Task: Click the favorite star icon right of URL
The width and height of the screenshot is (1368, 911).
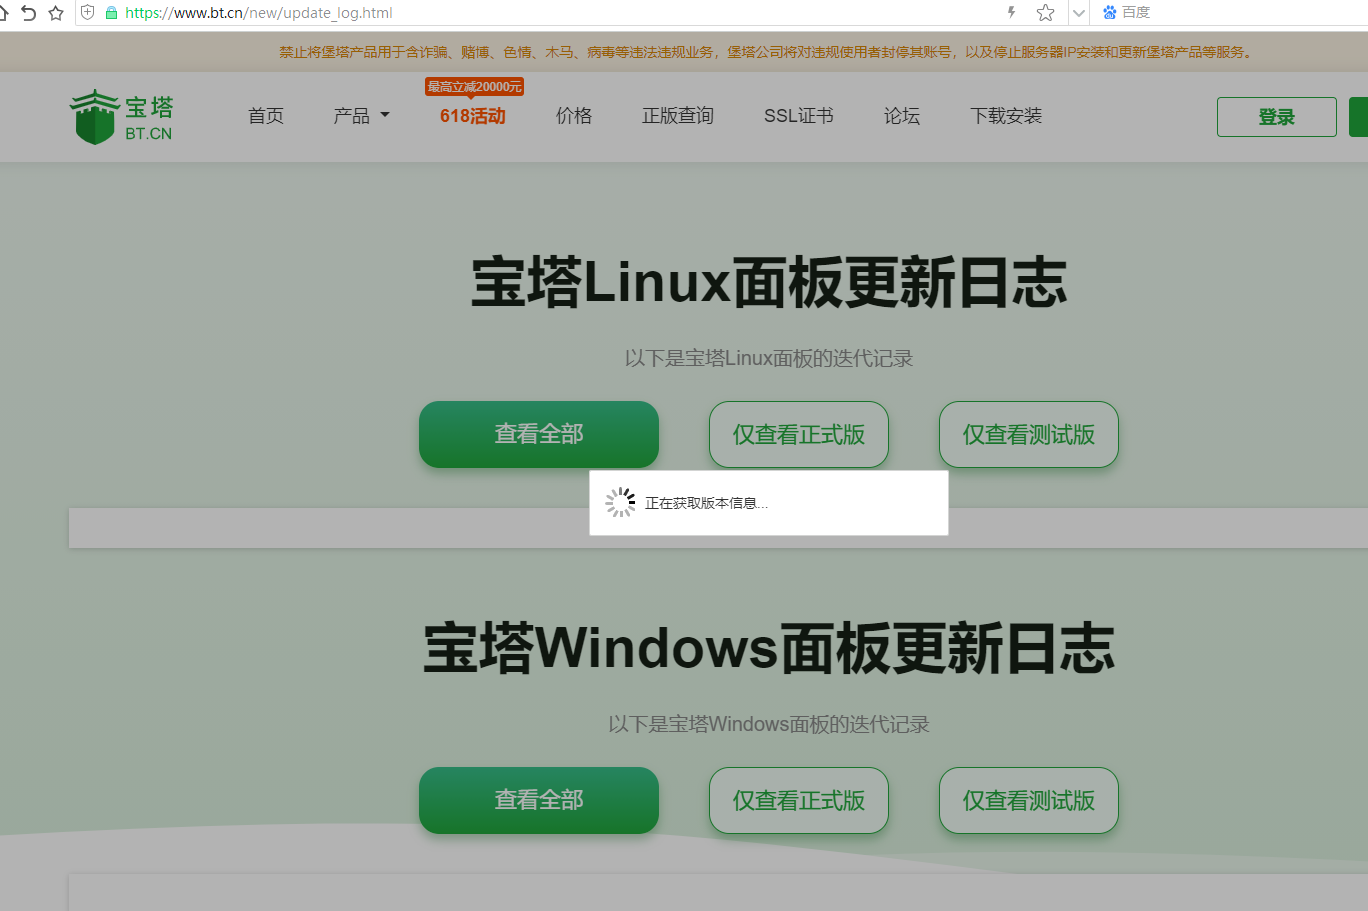Action: 1046,13
